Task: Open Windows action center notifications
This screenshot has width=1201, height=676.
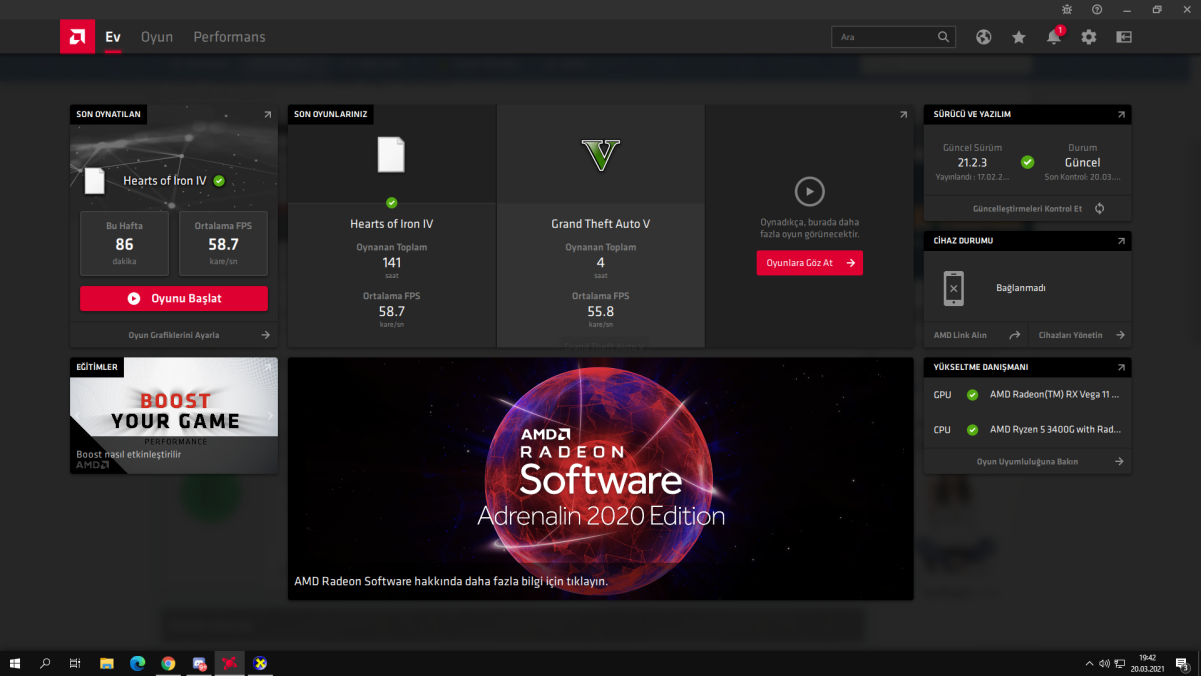Action: coord(1182,663)
